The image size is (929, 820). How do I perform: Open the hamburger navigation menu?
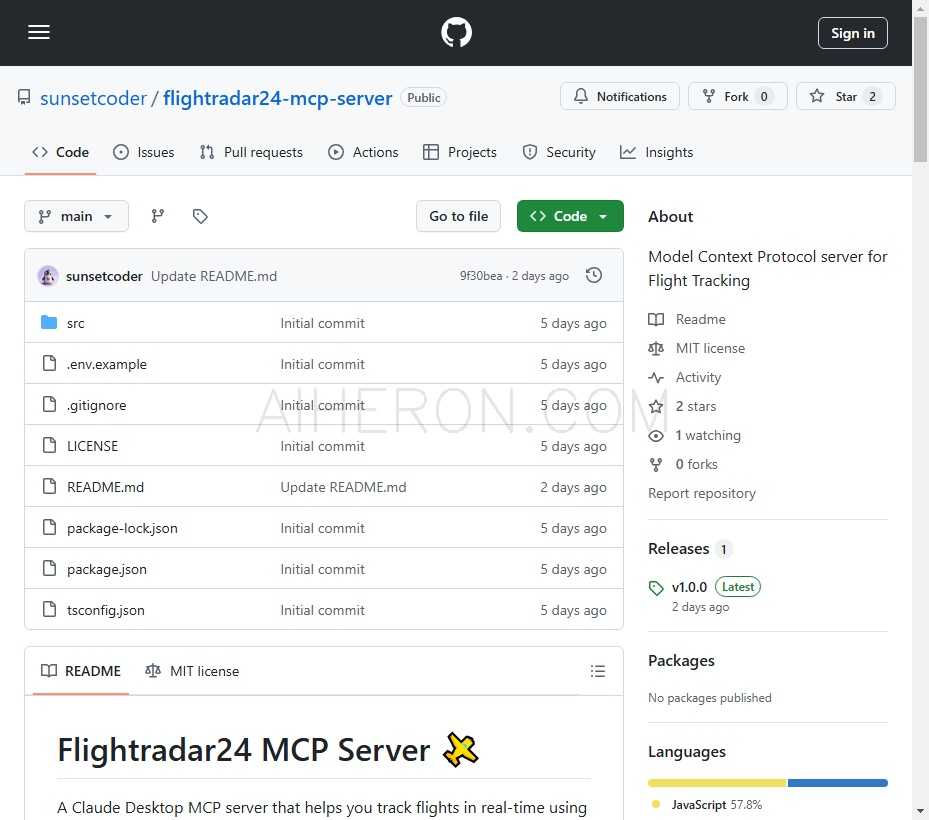click(x=39, y=33)
